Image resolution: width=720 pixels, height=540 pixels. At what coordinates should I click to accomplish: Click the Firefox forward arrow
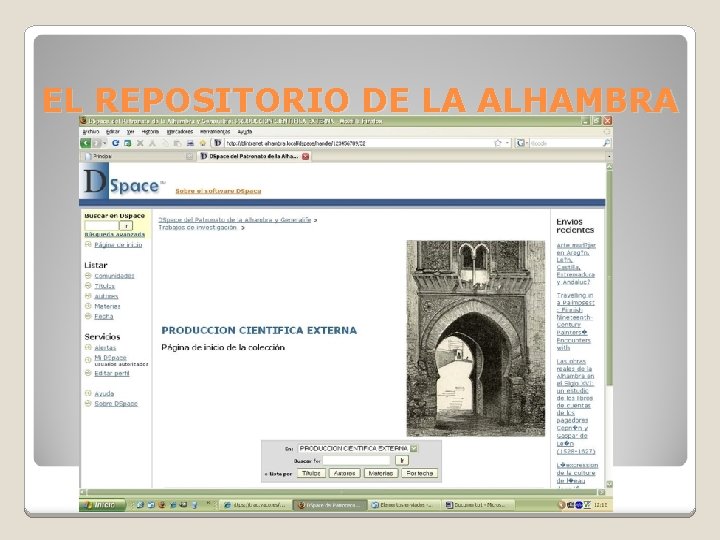point(96,143)
